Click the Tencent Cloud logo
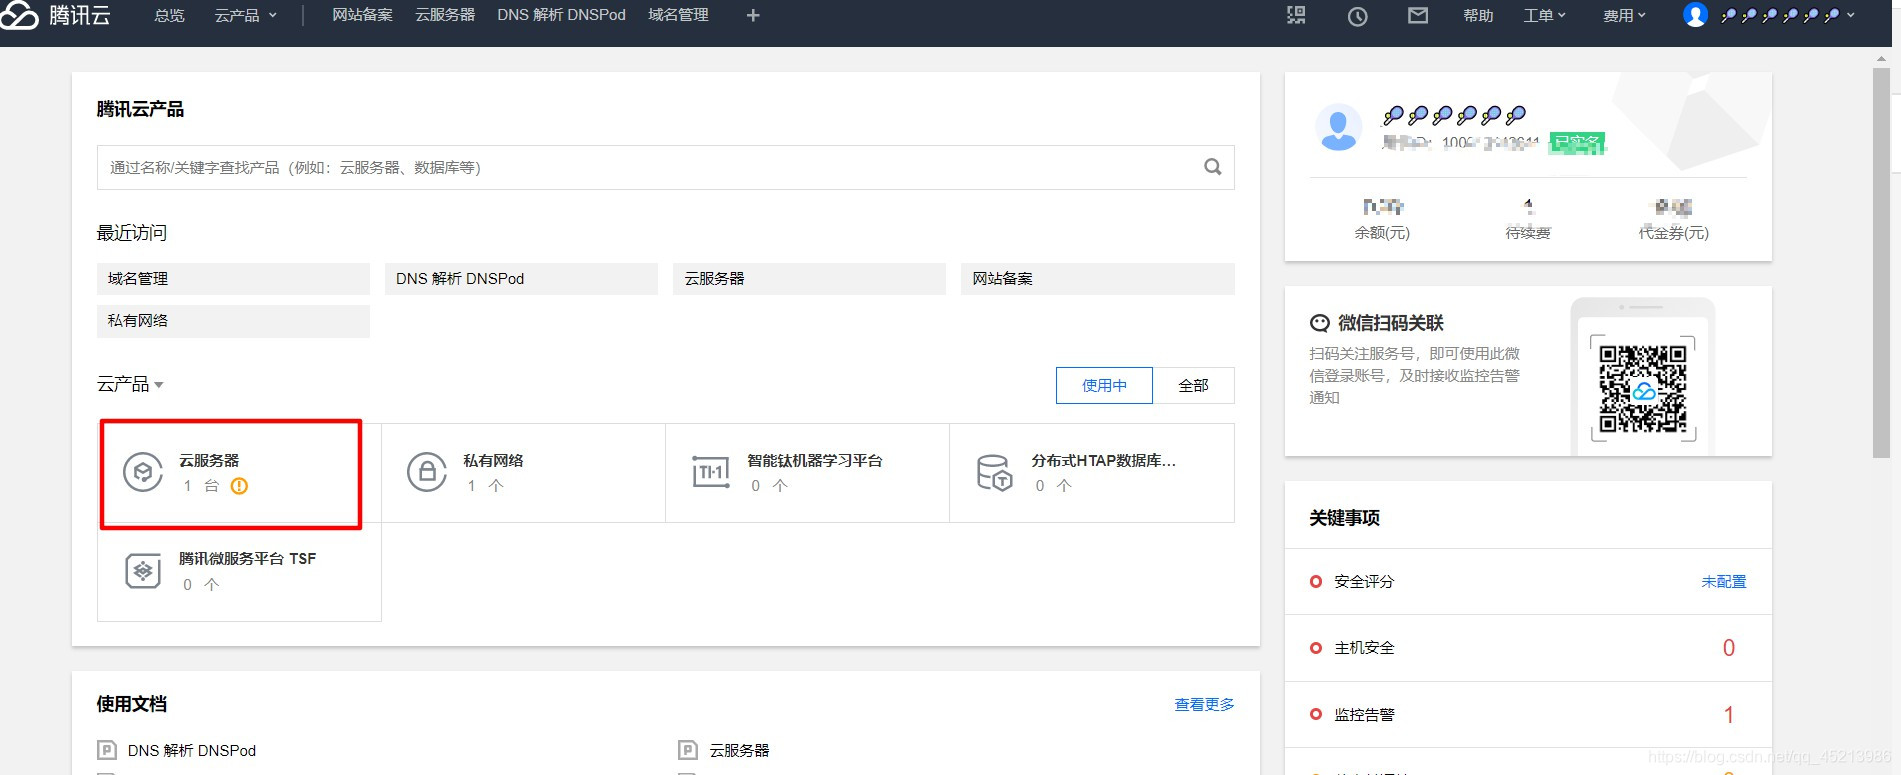1901x775 pixels. pos(55,15)
